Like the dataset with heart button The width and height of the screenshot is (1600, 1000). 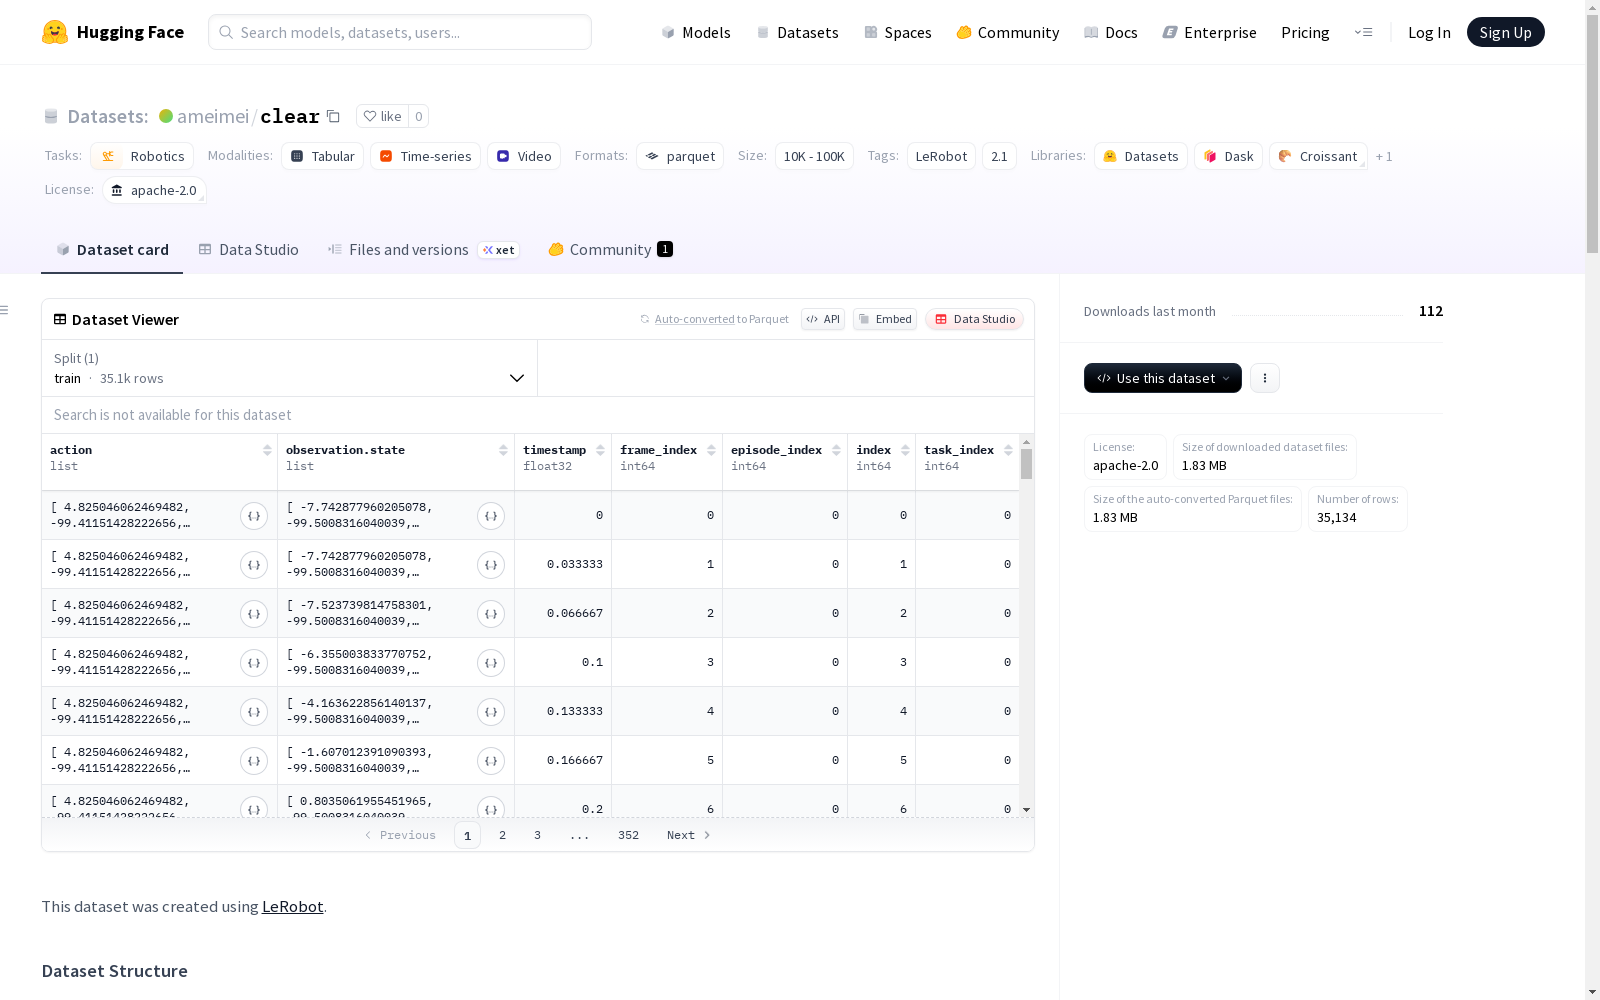pyautogui.click(x=382, y=116)
